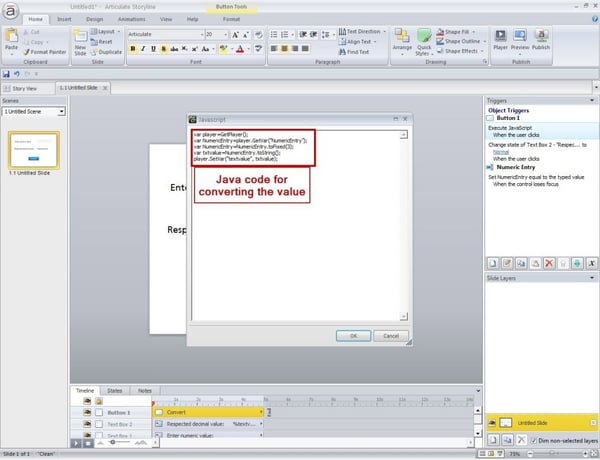Click the Save icon in quick access toolbar
This screenshot has height=460, width=600.
click(x=6, y=74)
